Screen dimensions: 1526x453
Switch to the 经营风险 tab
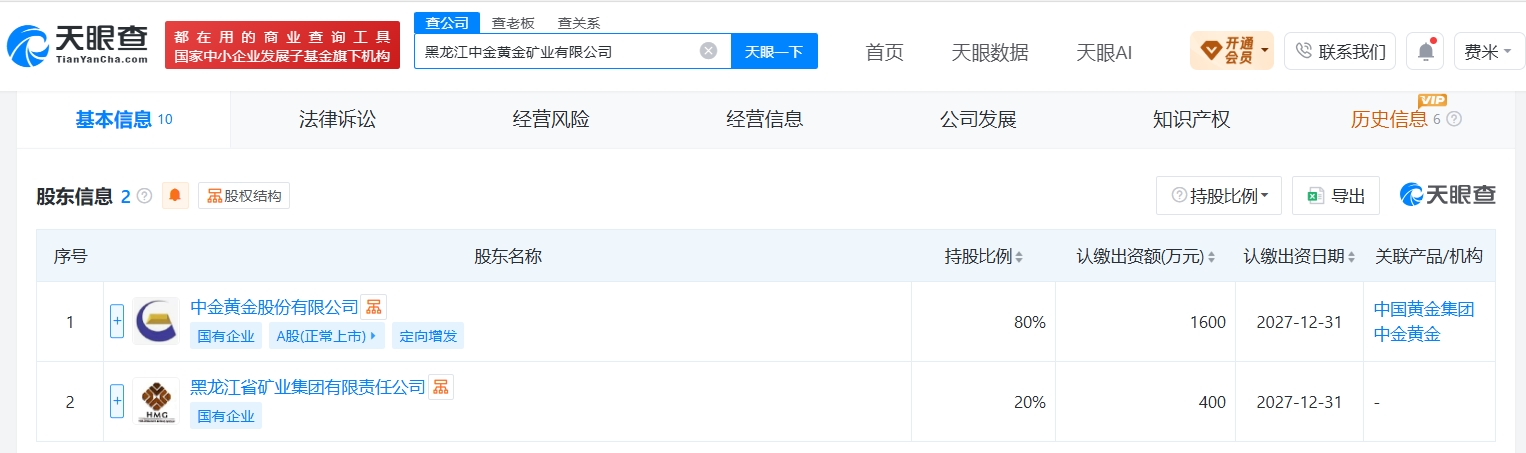pyautogui.click(x=551, y=120)
